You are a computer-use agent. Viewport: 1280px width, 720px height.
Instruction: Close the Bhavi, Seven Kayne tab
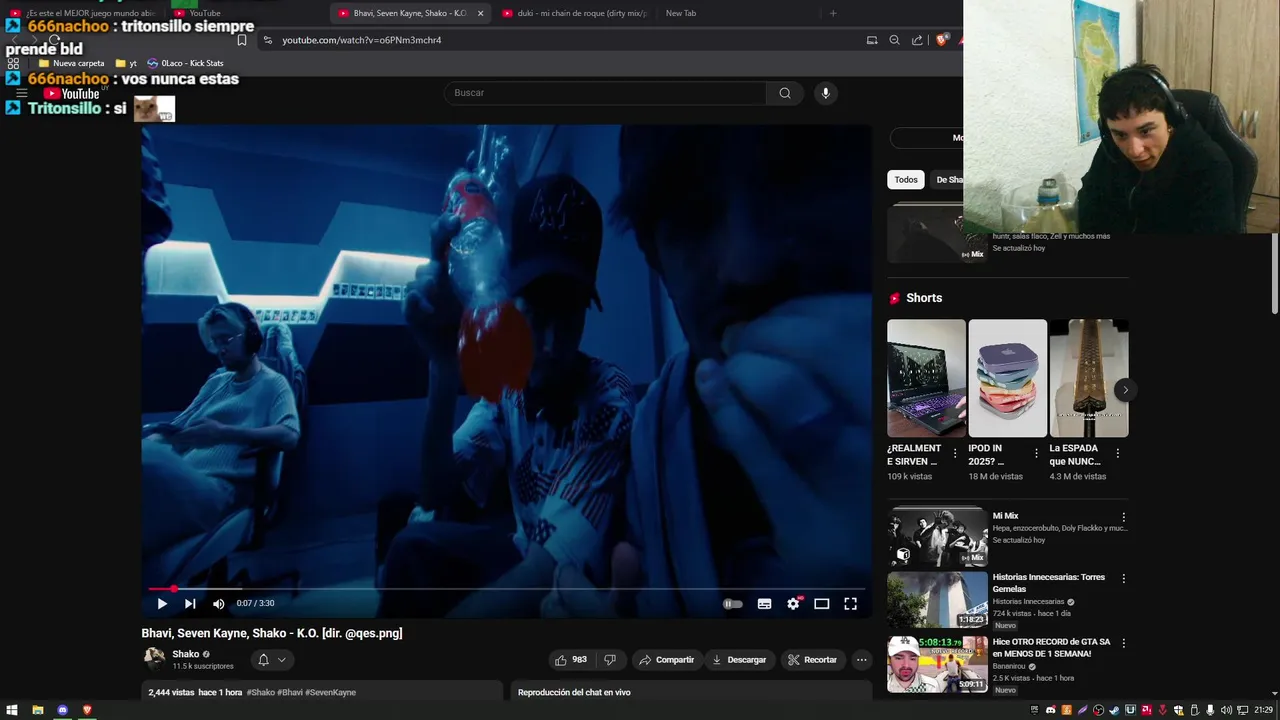pos(480,13)
